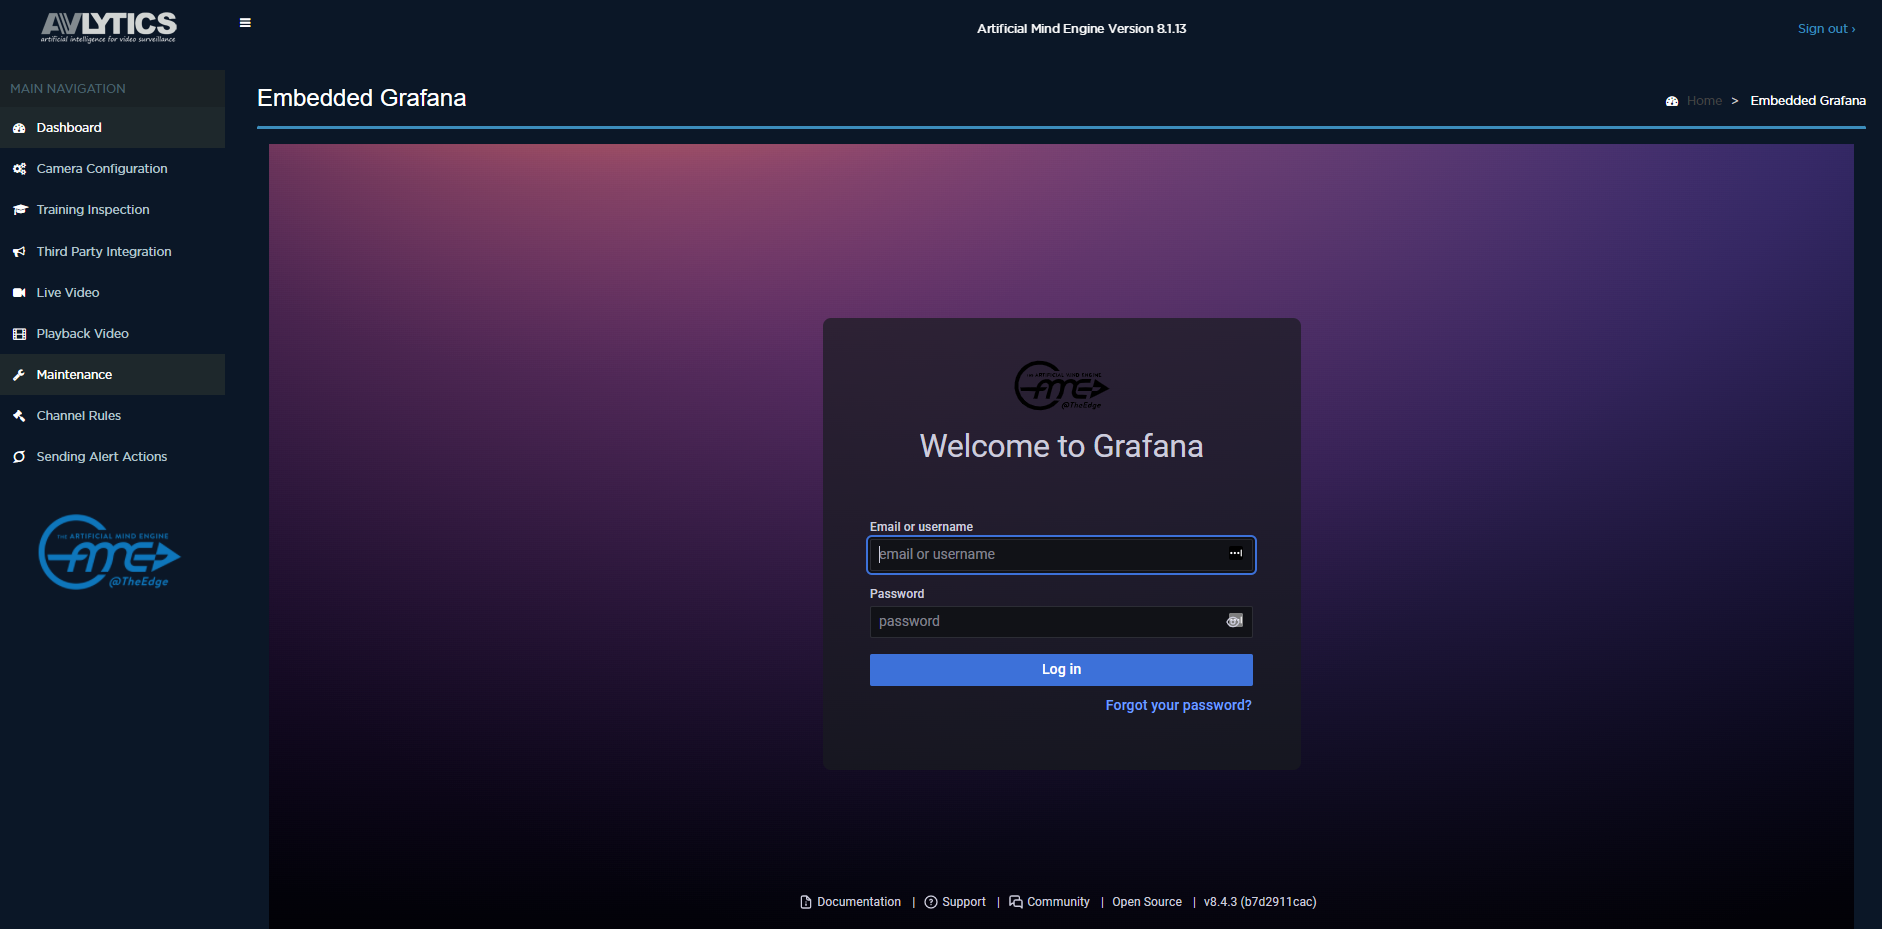1882x929 pixels.
Task: Open the Live Video page
Action: 112,293
